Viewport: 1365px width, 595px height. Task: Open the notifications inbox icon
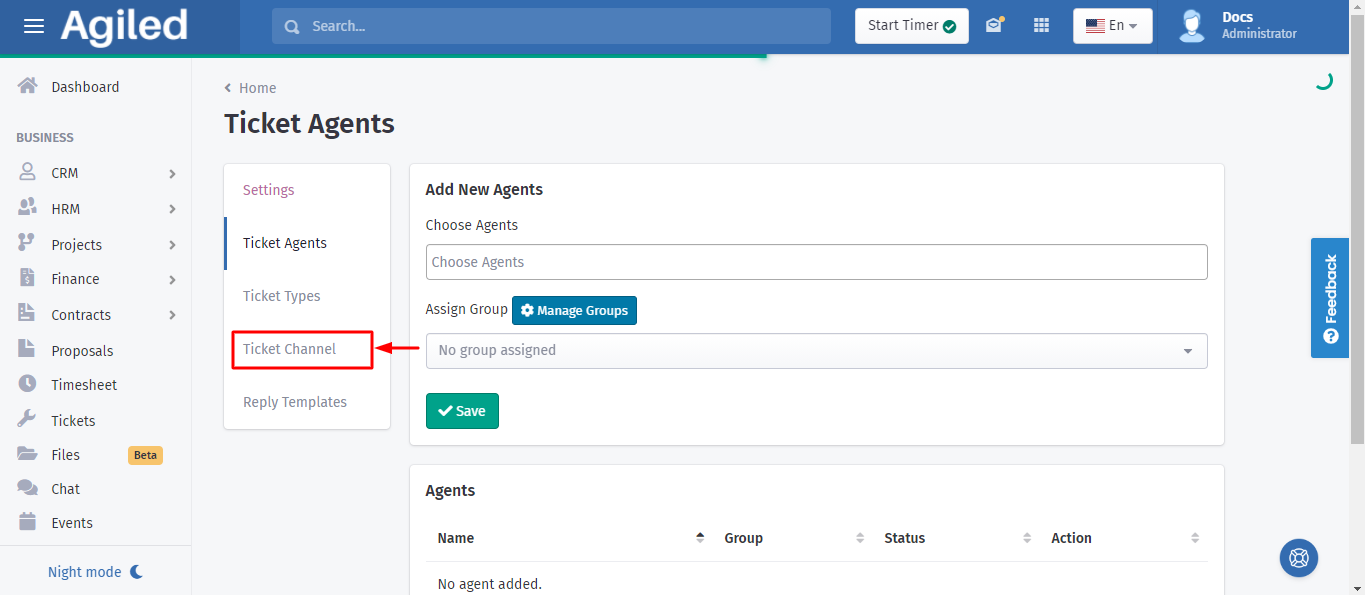click(x=993, y=26)
